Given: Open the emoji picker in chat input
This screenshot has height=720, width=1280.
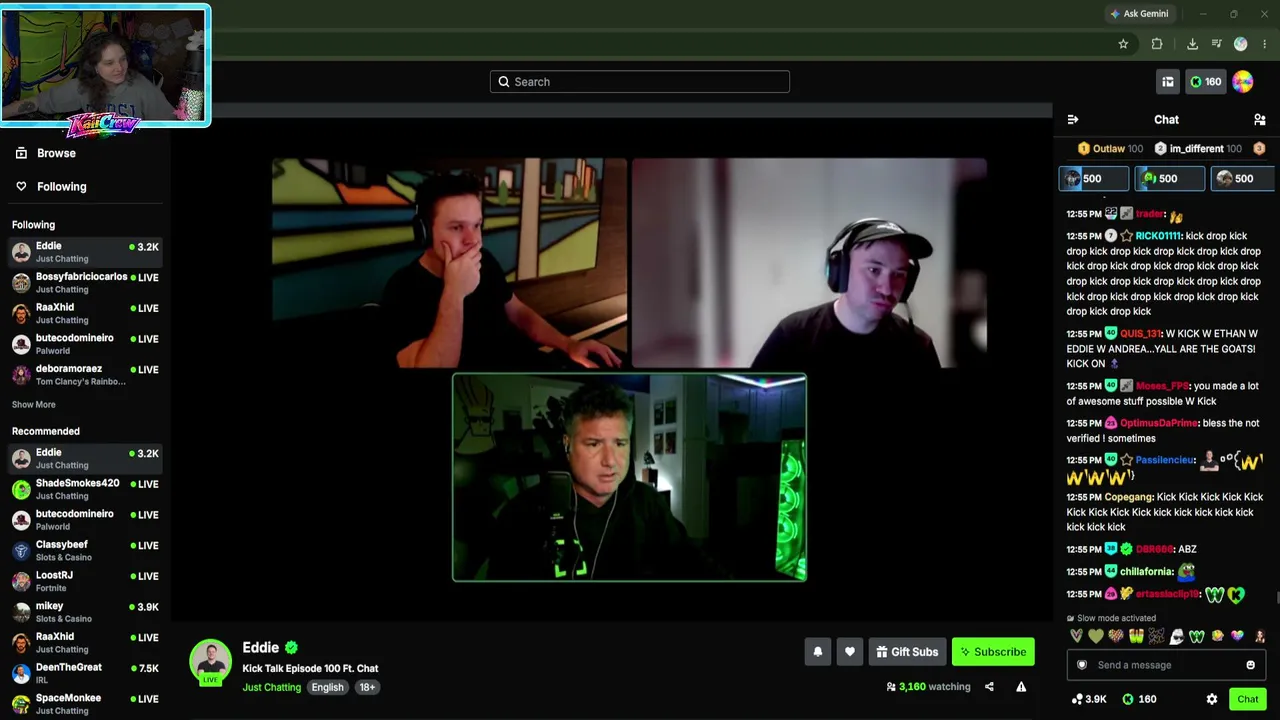Looking at the screenshot, I should coord(1250,665).
